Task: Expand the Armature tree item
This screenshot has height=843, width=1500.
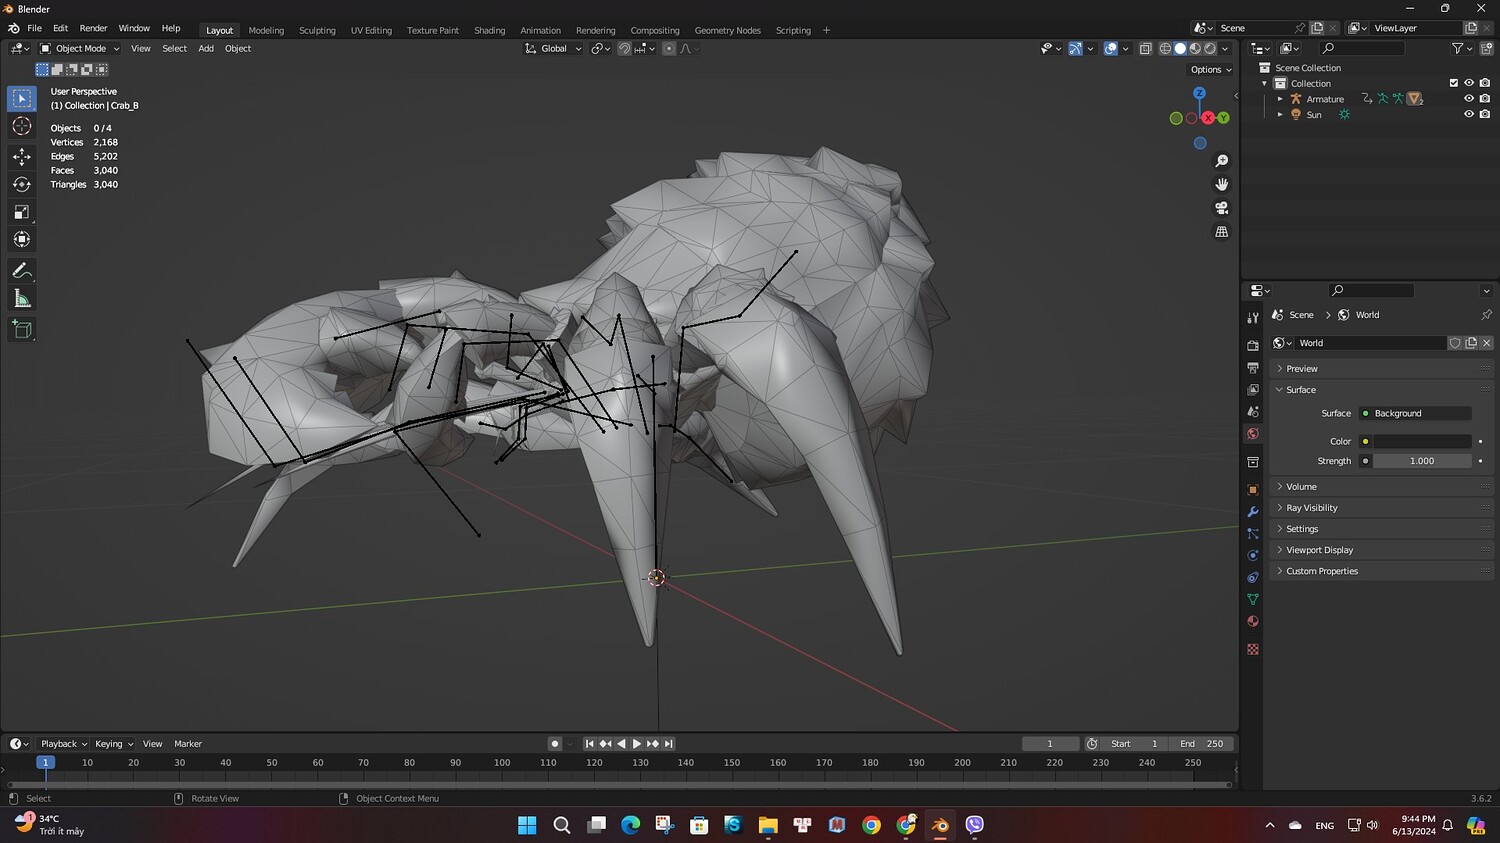Action: [1280, 99]
